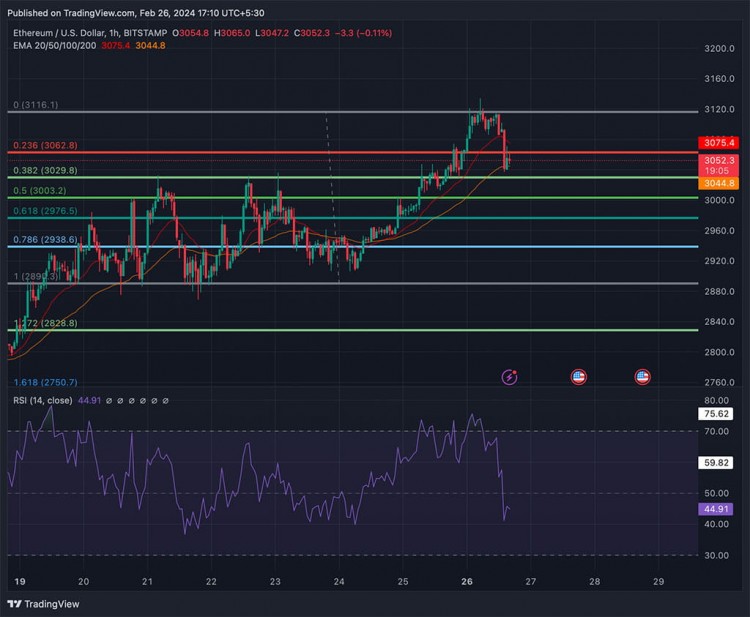The height and width of the screenshot is (617, 750).
Task: Select the 0.382 (3029.8) Fibonacci level label
Action: tap(44, 171)
